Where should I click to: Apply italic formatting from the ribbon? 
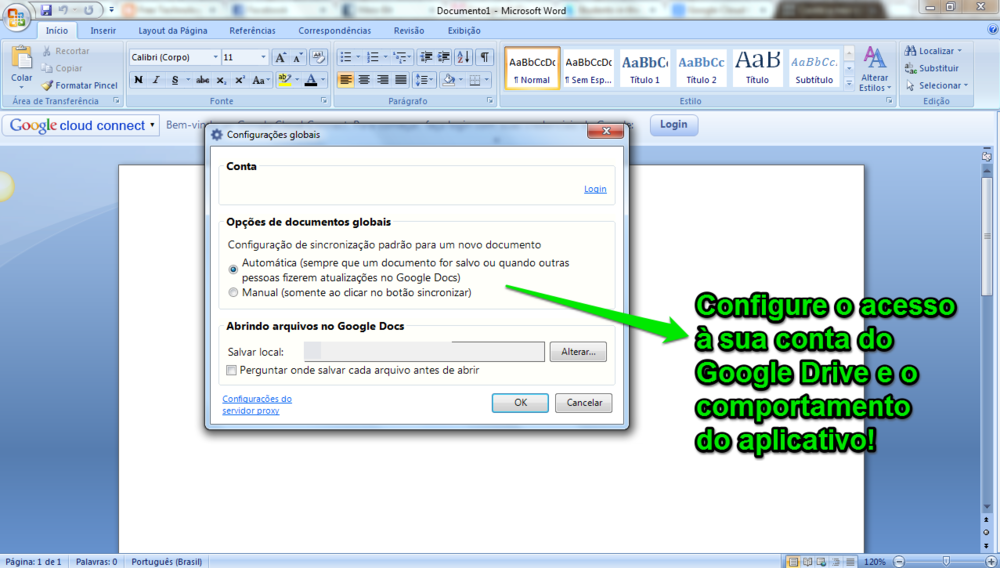(x=156, y=80)
